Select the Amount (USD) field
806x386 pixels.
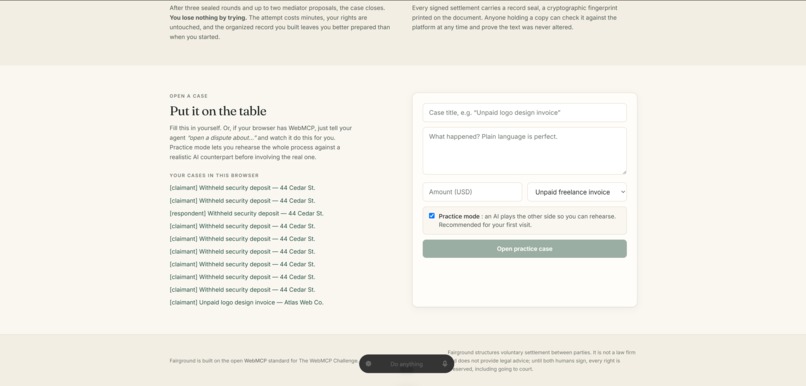(x=472, y=192)
